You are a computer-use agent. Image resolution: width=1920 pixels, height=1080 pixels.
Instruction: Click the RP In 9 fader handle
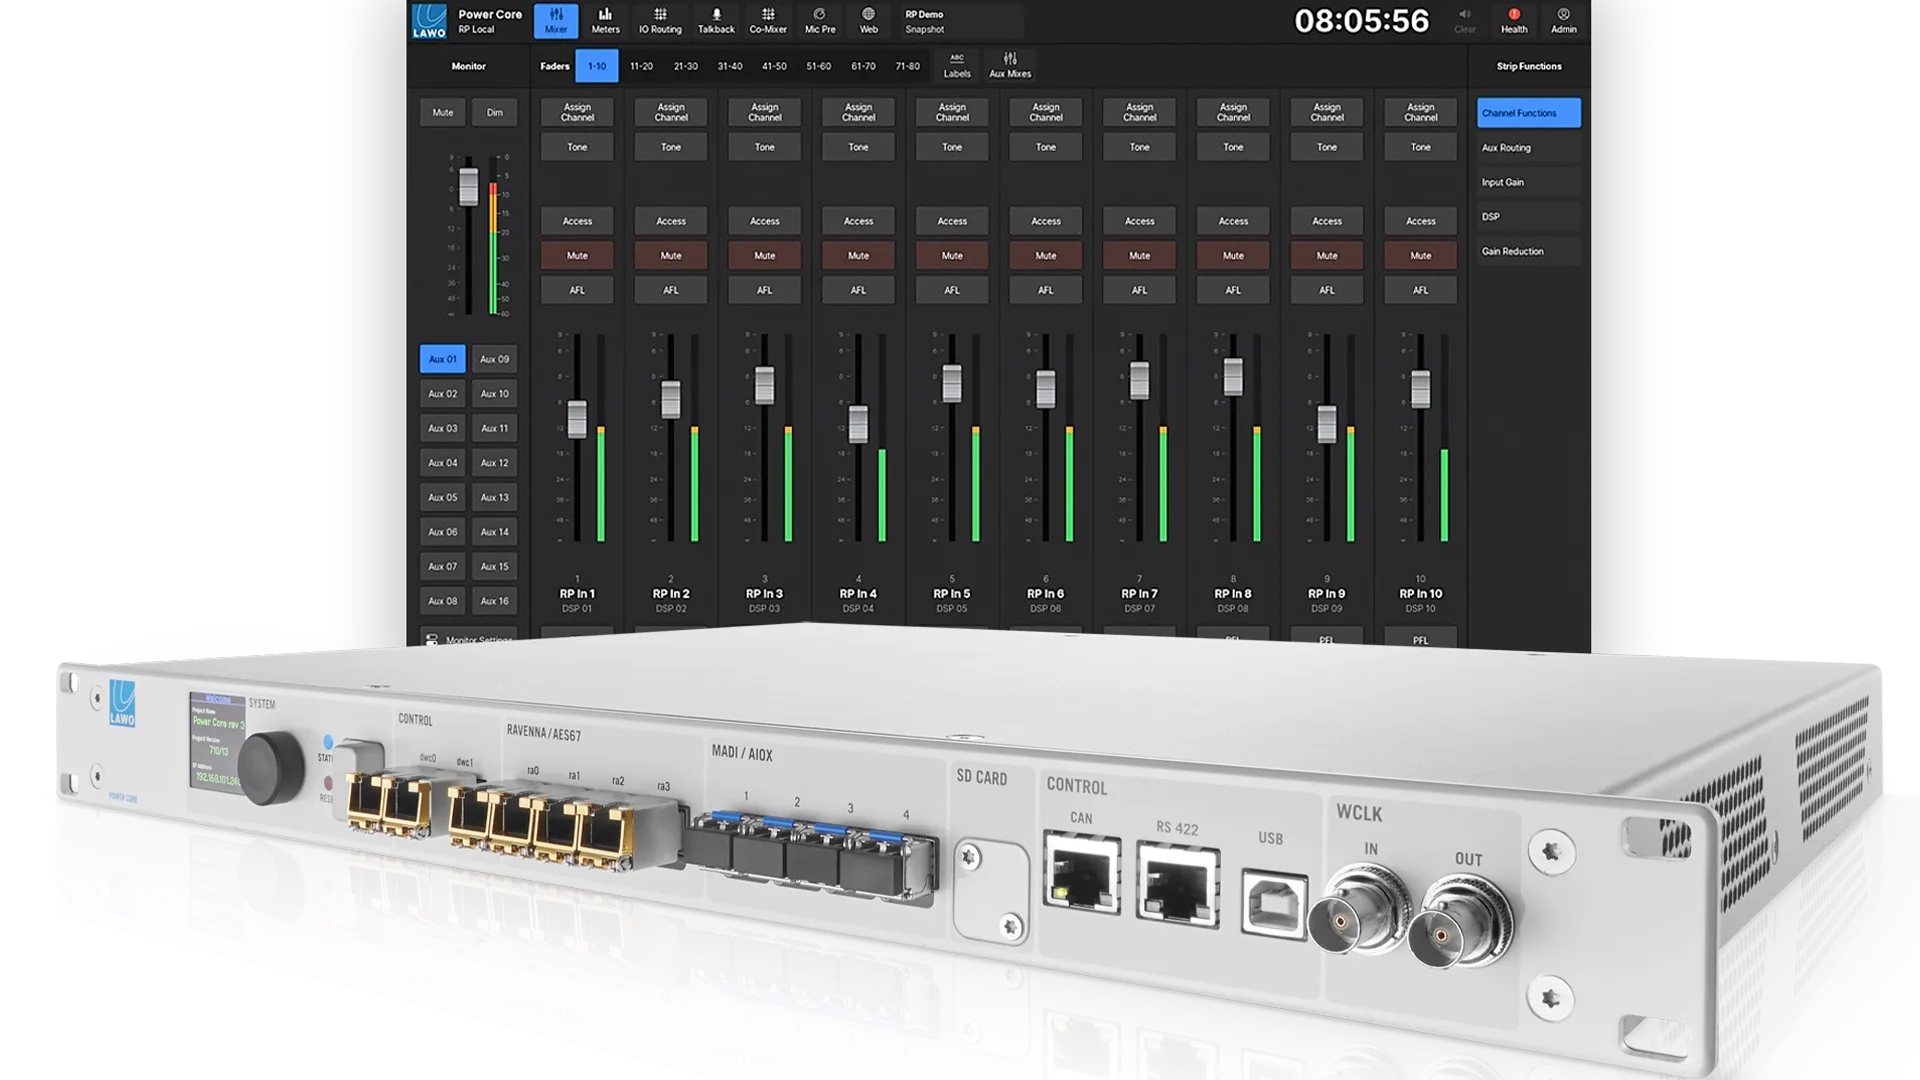1327,424
